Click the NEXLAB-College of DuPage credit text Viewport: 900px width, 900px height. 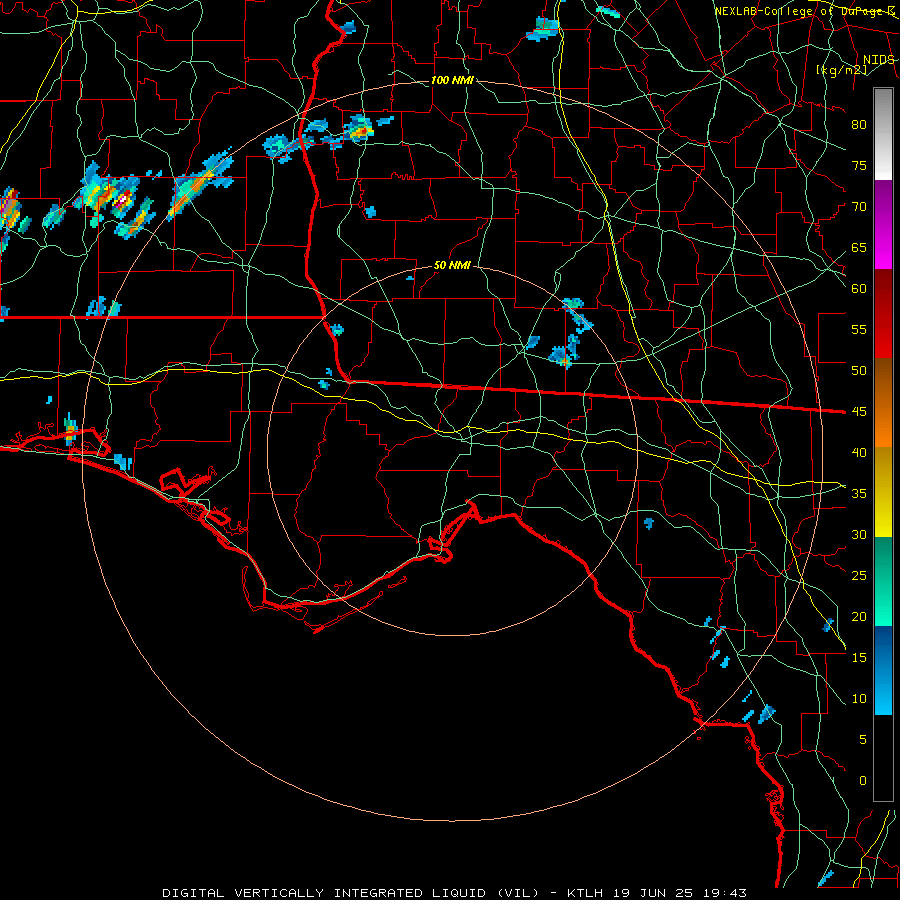coord(805,11)
